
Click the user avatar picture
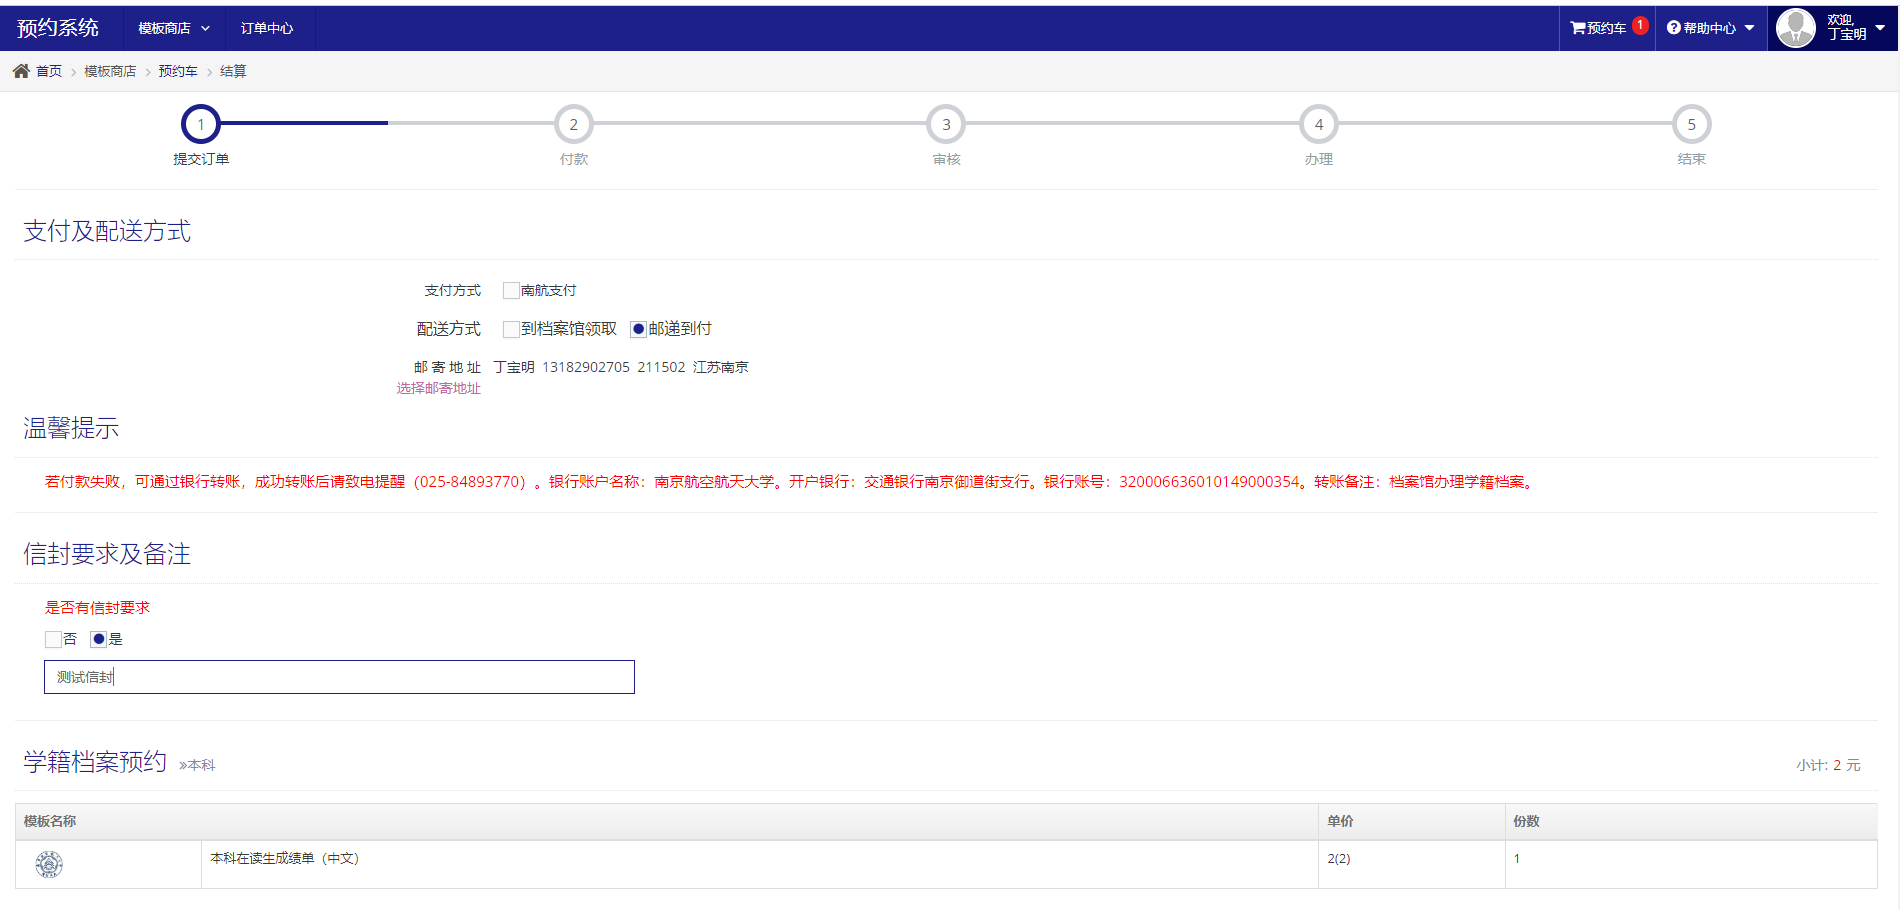tap(1795, 28)
